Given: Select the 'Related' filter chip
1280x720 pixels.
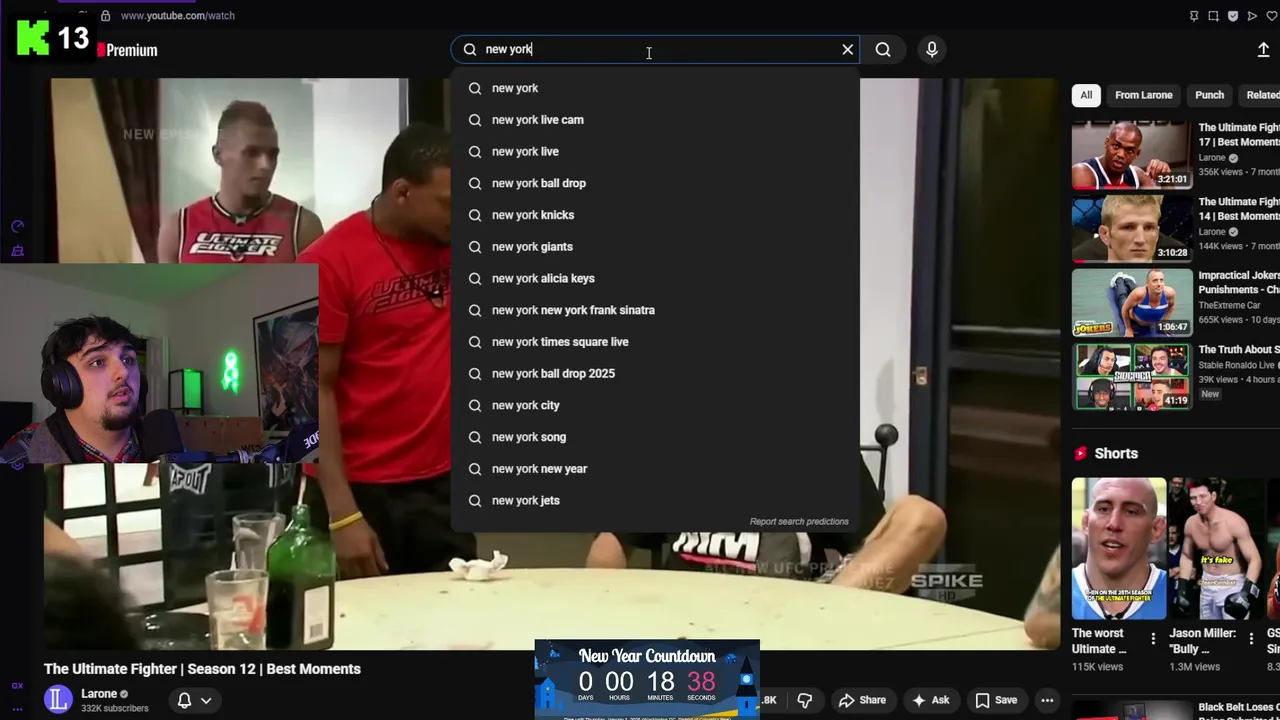Looking at the screenshot, I should [x=1260, y=95].
